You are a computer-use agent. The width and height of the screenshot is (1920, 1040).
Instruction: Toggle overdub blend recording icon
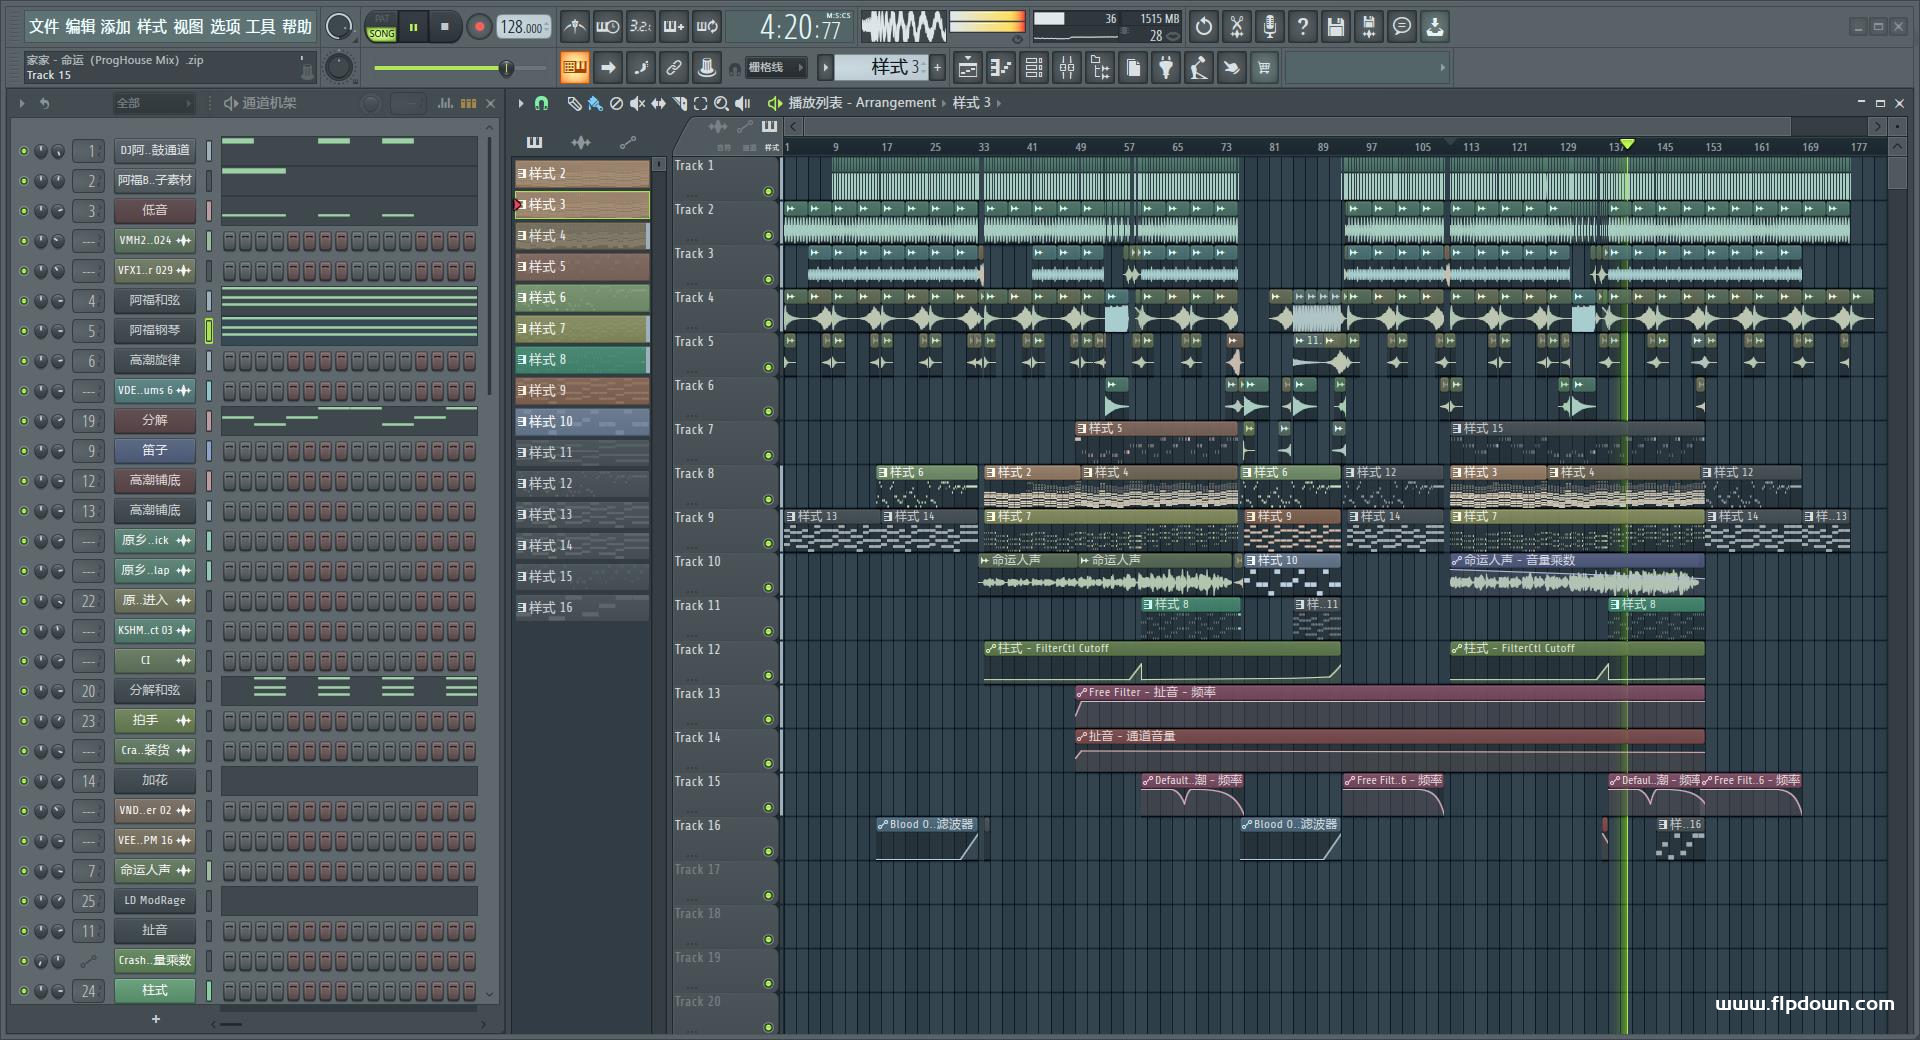tap(674, 27)
